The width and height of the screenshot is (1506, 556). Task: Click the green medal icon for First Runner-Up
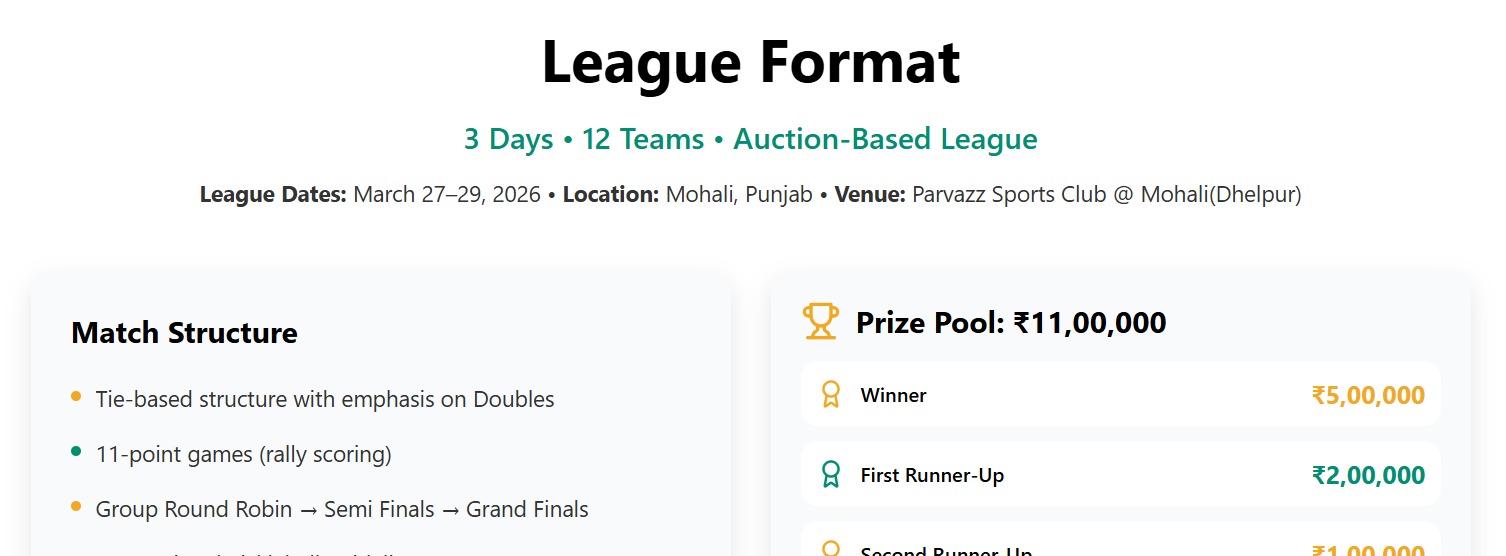pyautogui.click(x=830, y=475)
